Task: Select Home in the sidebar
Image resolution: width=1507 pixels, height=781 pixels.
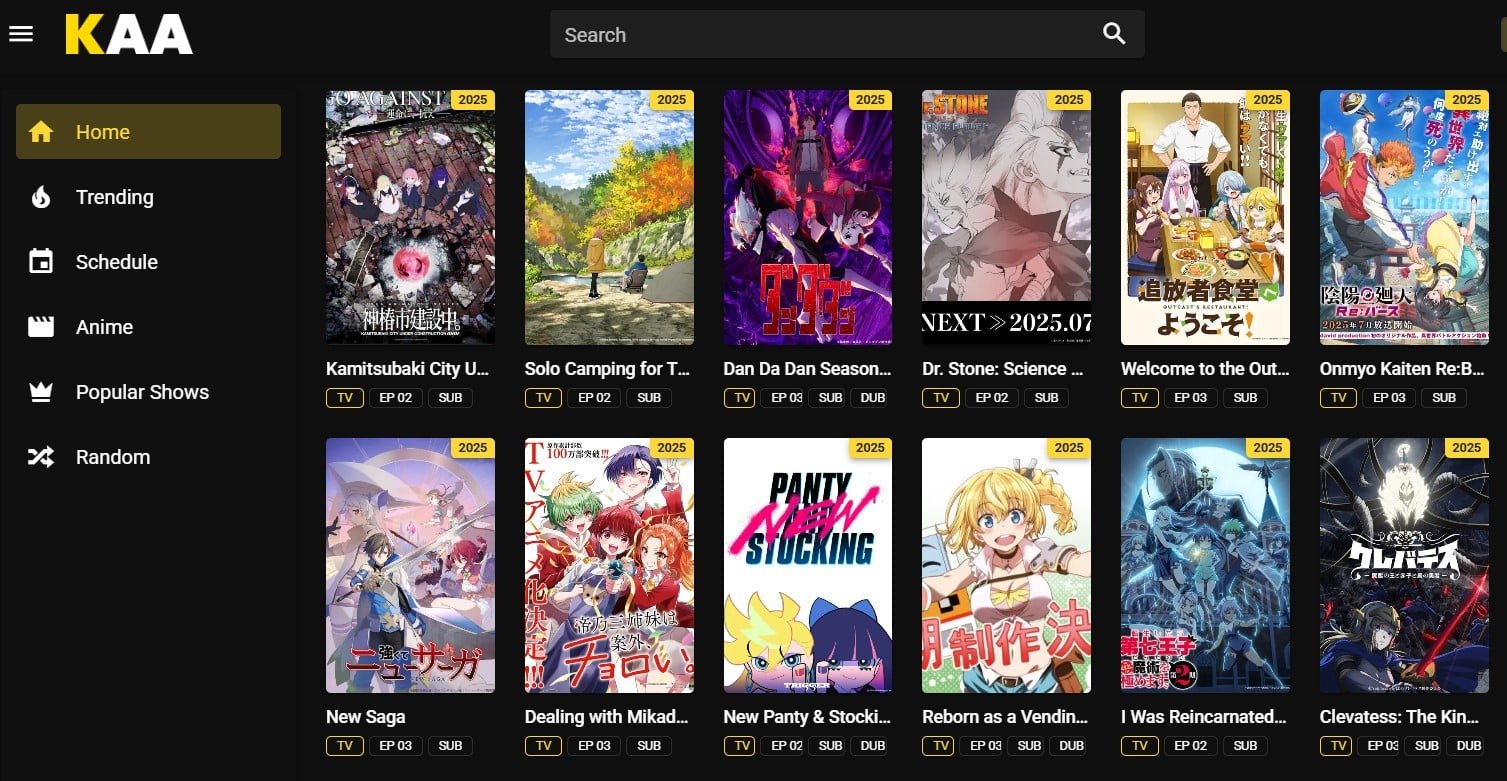Action: pos(148,131)
